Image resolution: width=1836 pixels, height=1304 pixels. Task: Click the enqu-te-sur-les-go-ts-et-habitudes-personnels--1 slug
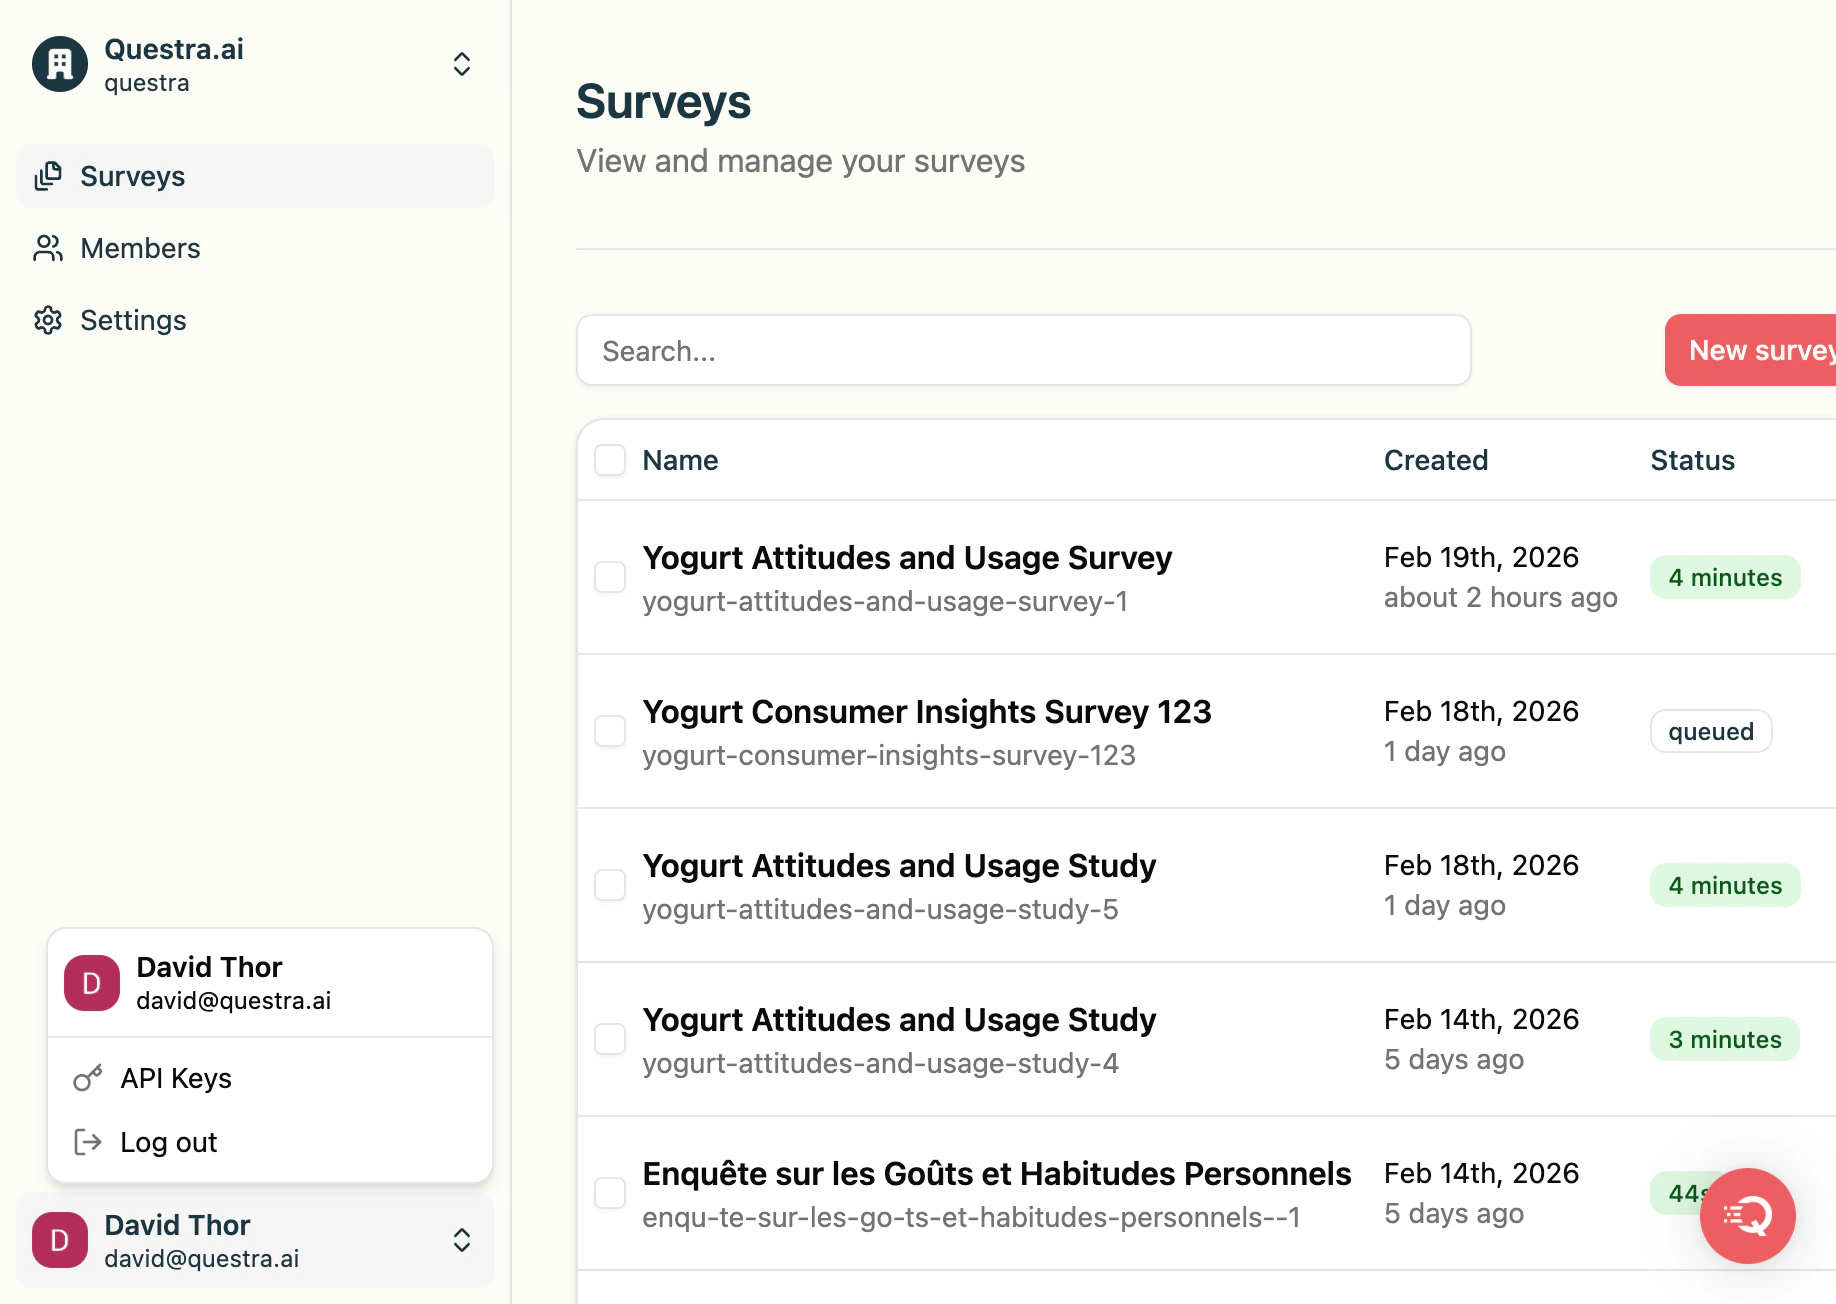click(x=971, y=1217)
